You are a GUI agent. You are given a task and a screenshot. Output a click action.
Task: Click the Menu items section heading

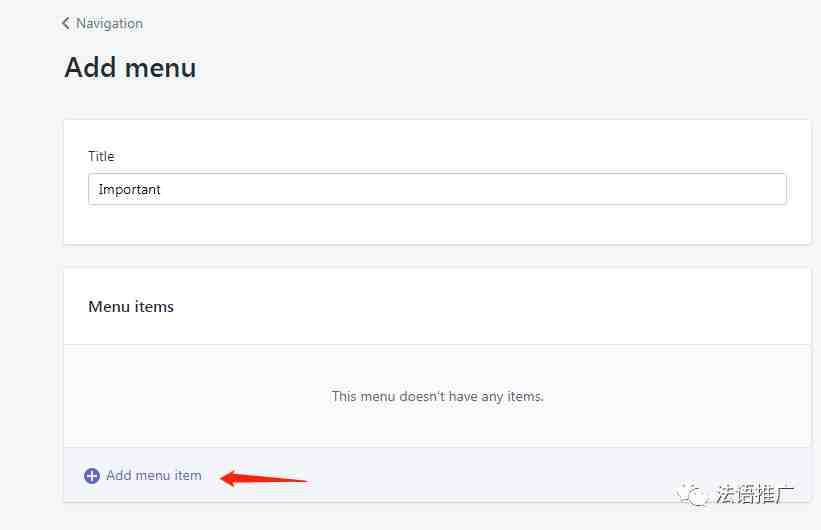click(131, 306)
